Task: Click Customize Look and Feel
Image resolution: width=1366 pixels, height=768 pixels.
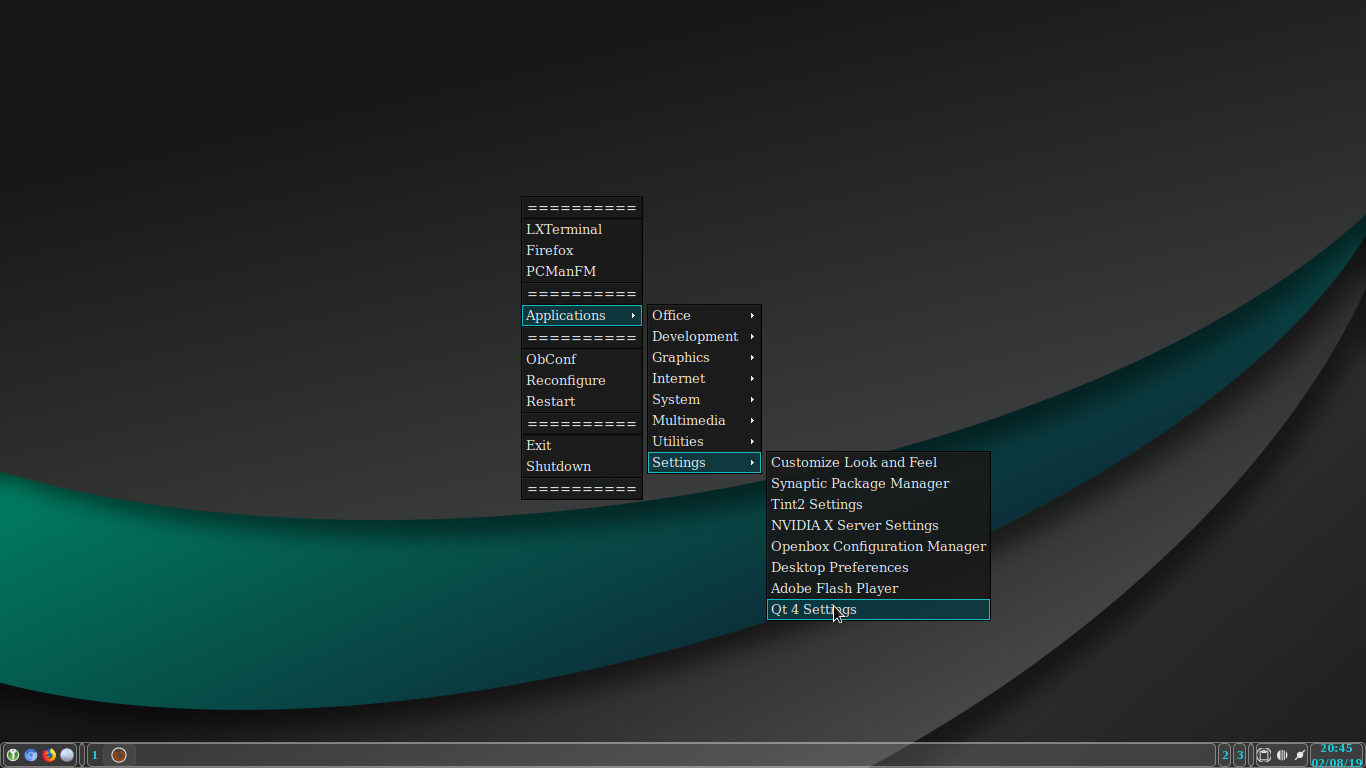Action: coord(853,462)
